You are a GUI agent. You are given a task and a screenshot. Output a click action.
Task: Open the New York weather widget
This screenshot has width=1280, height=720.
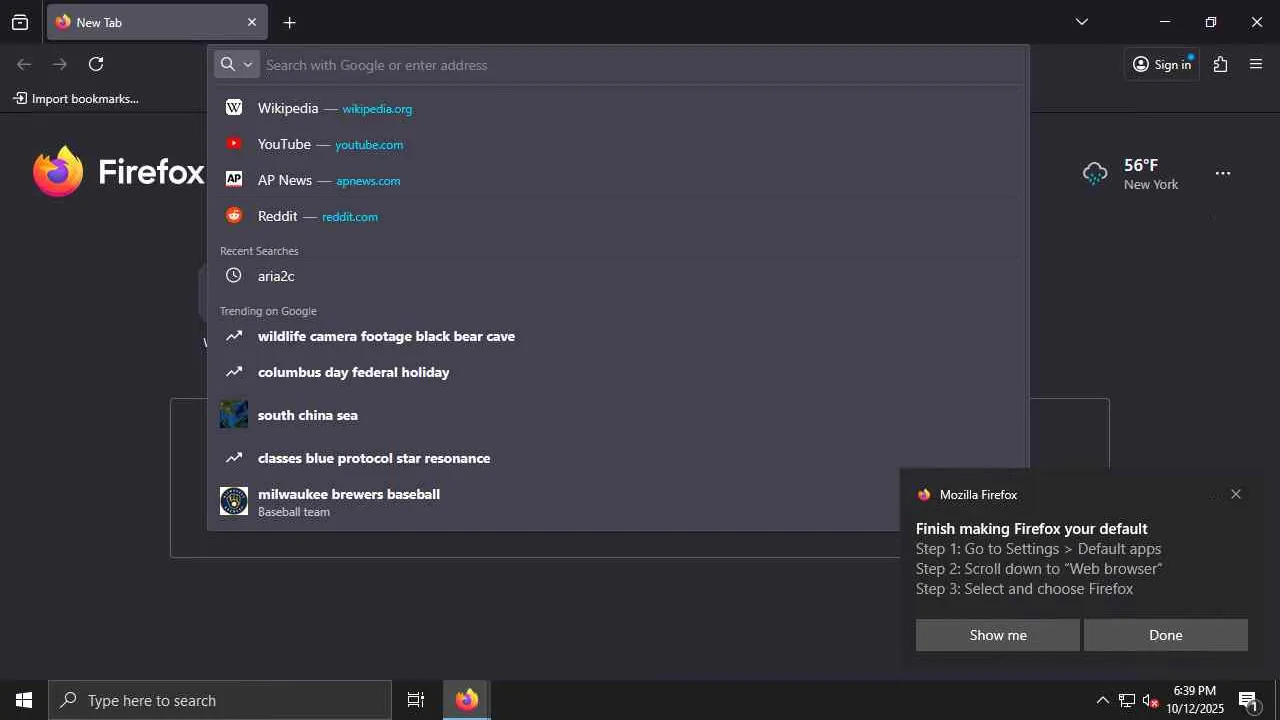click(x=1131, y=174)
